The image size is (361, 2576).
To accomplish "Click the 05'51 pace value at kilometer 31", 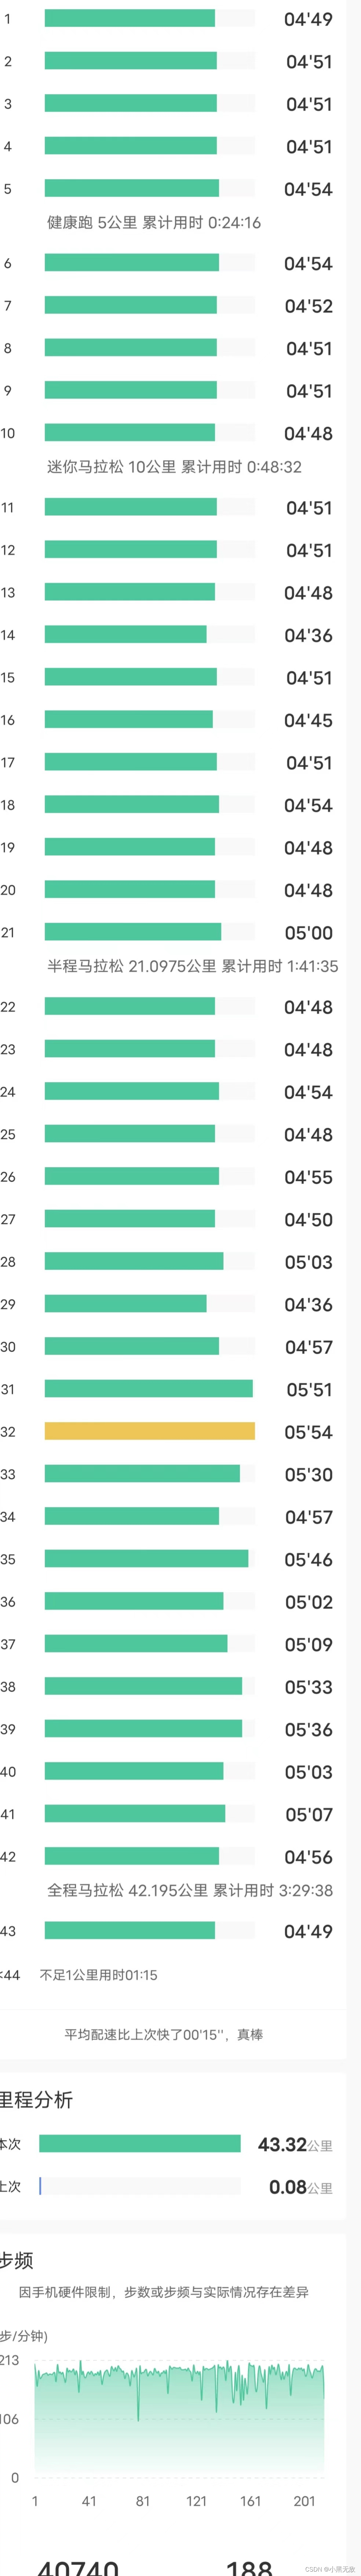I will click(x=309, y=1389).
